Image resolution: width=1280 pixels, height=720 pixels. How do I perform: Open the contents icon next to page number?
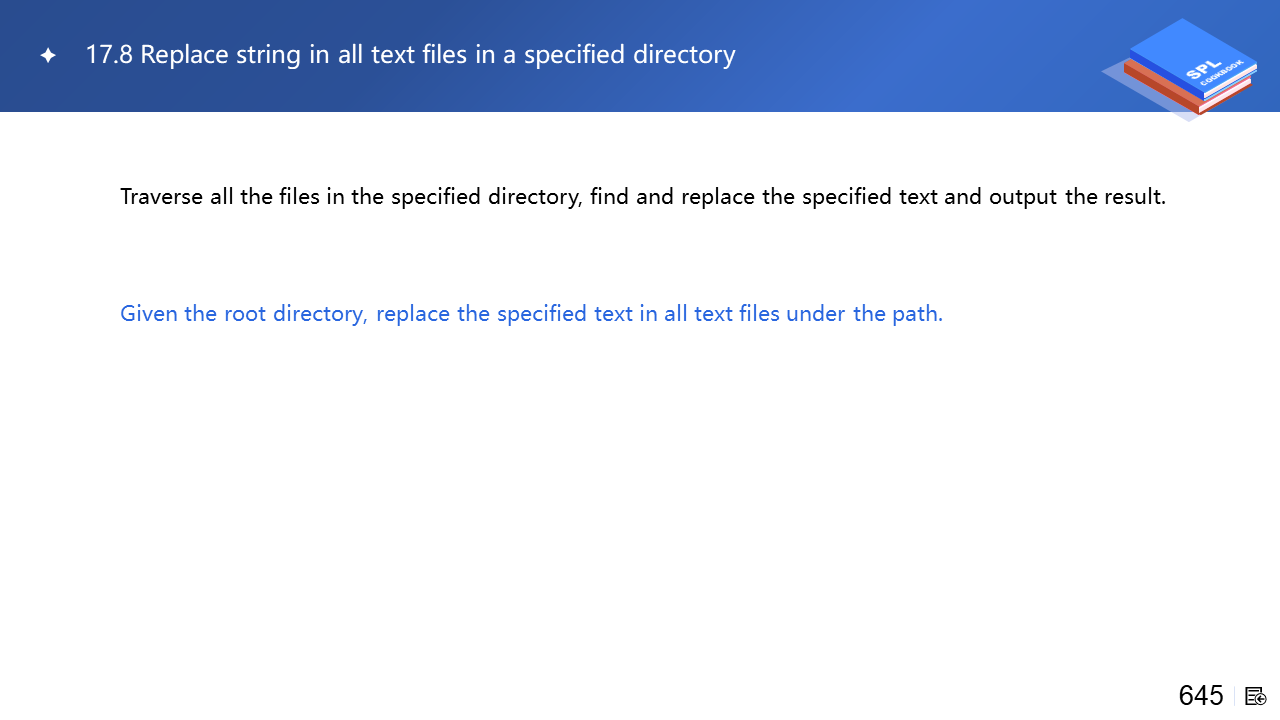point(1256,696)
